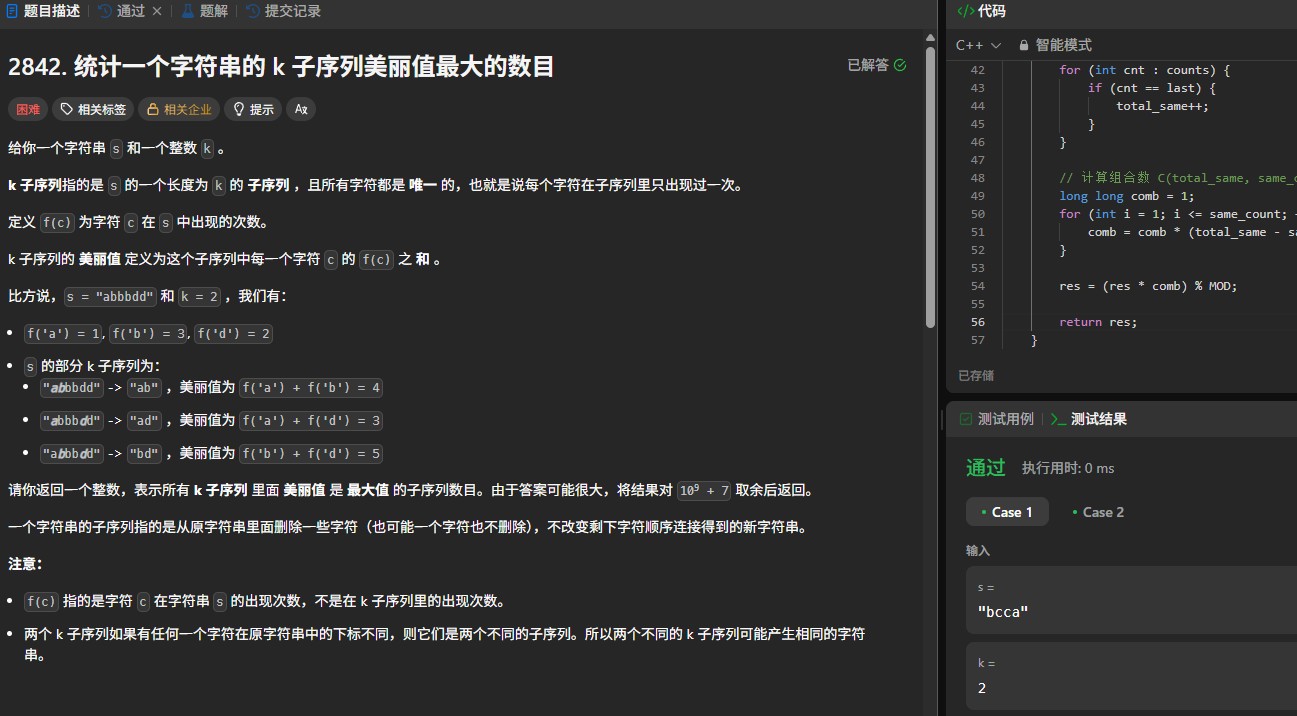1297x716 pixels.
Task: Click the translate language icon button
Action: click(301, 109)
